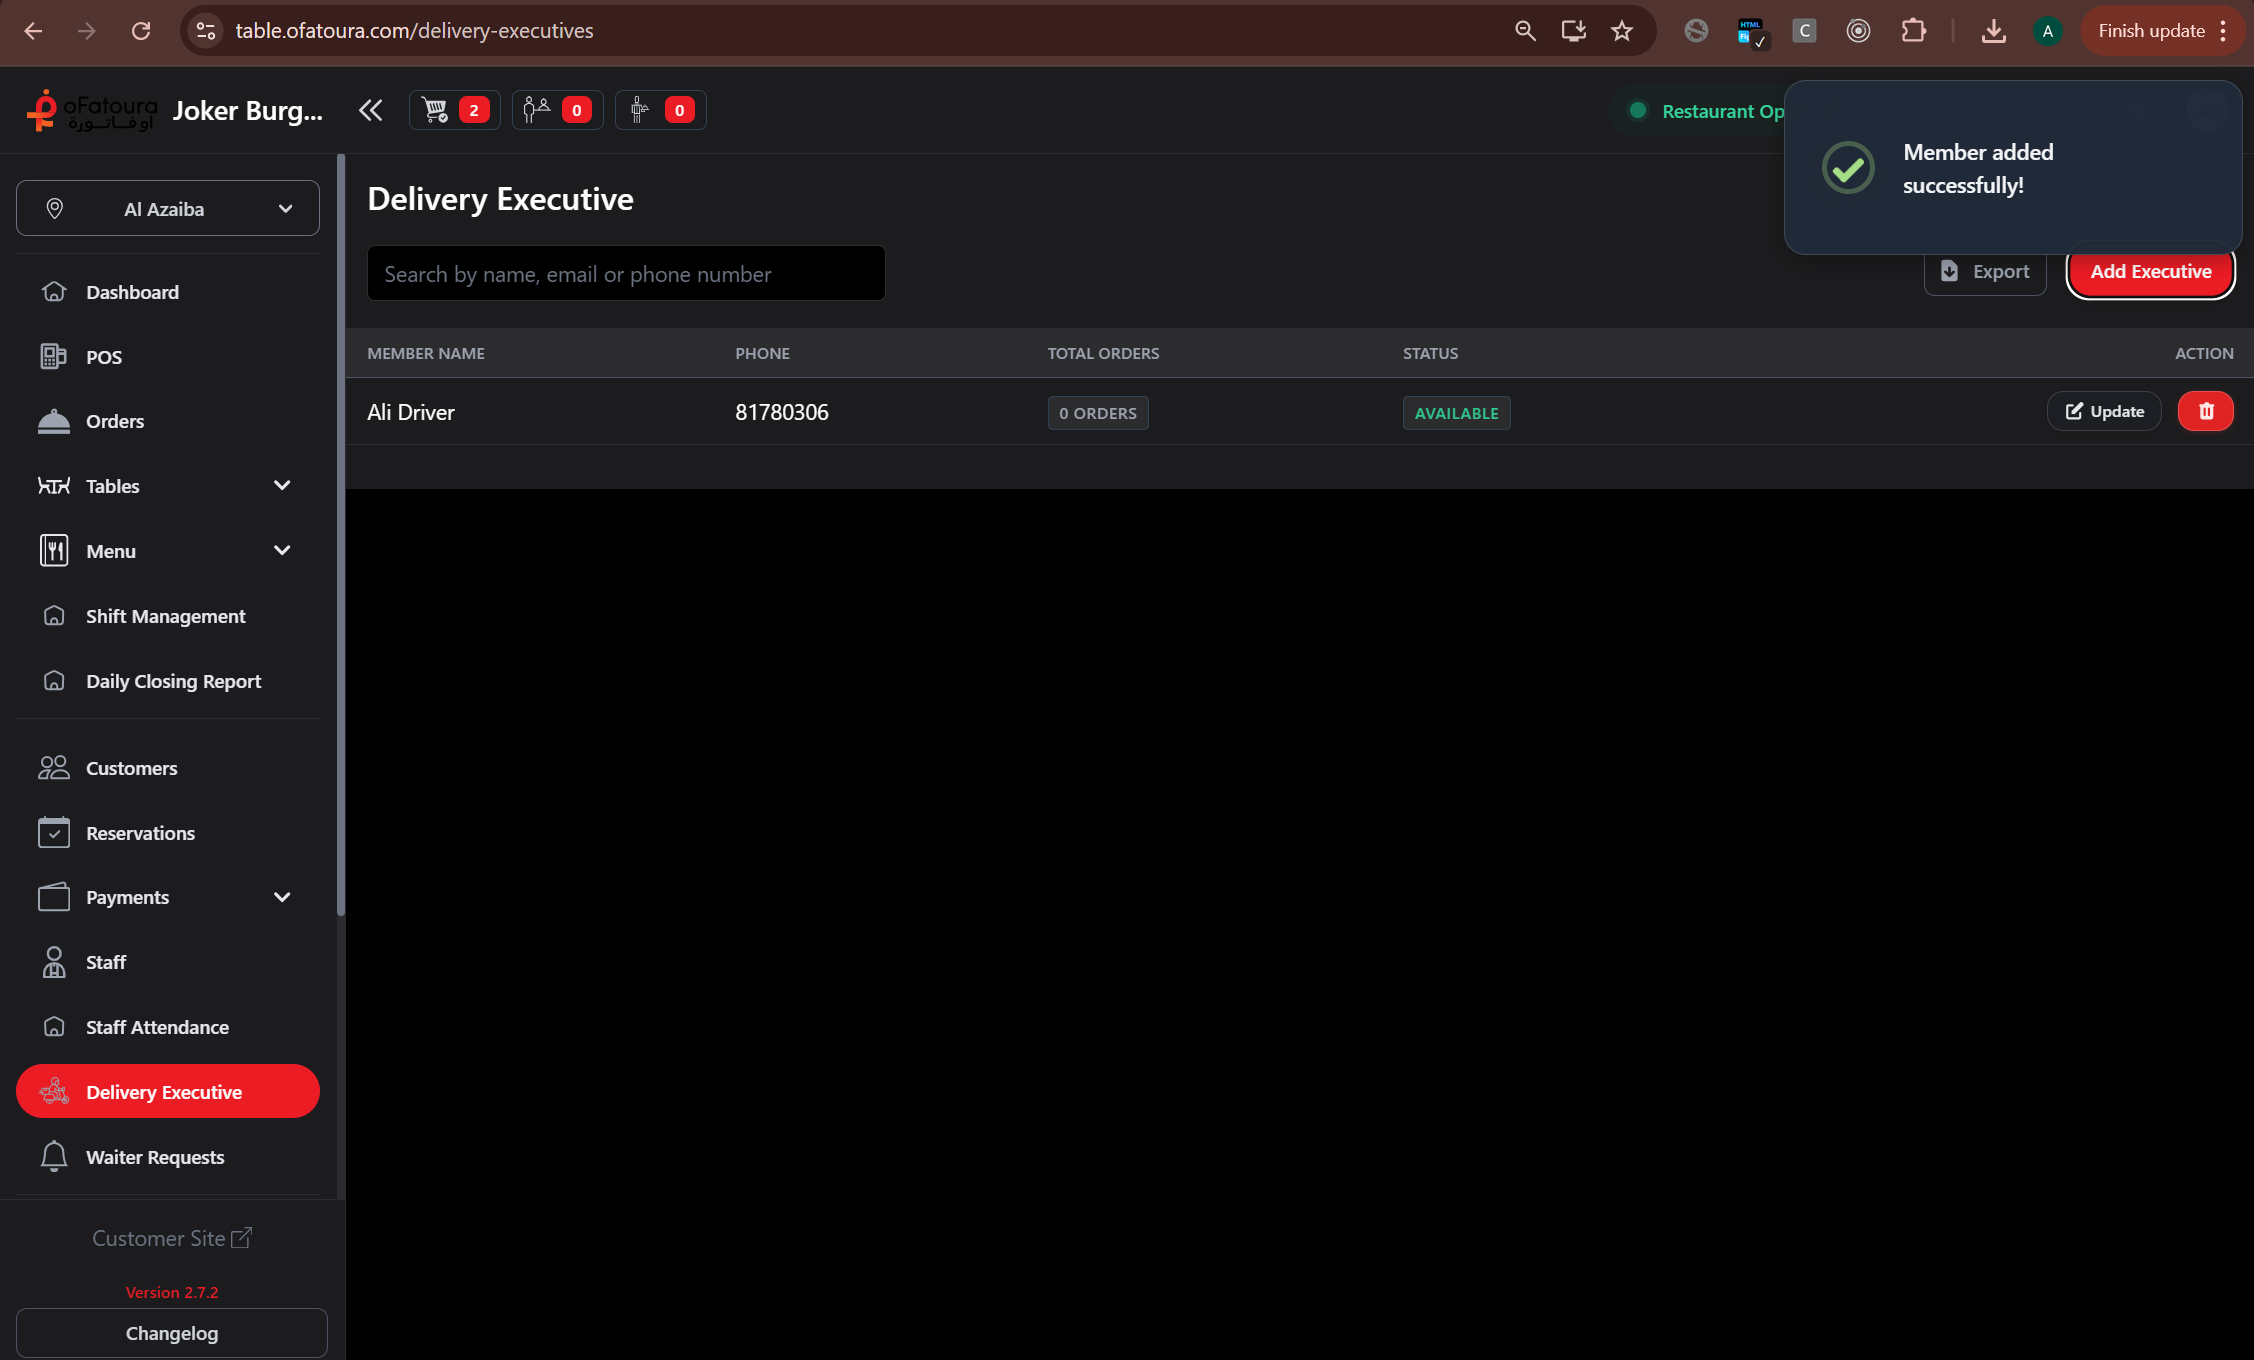Open Chrome downloads icon

[1993, 31]
